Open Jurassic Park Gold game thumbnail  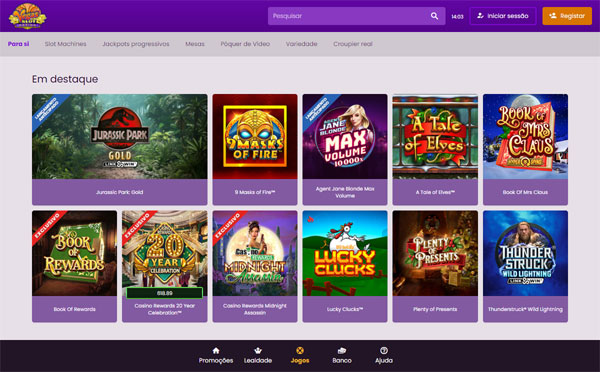point(120,137)
